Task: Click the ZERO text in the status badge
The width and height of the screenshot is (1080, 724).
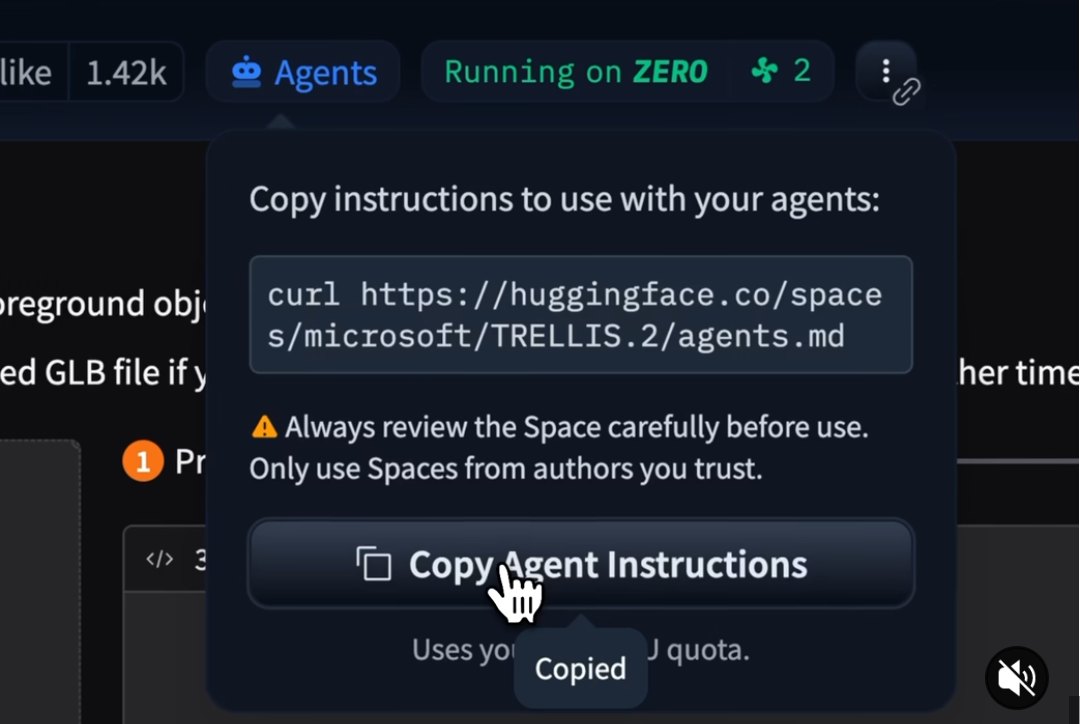Action: pyautogui.click(x=670, y=71)
